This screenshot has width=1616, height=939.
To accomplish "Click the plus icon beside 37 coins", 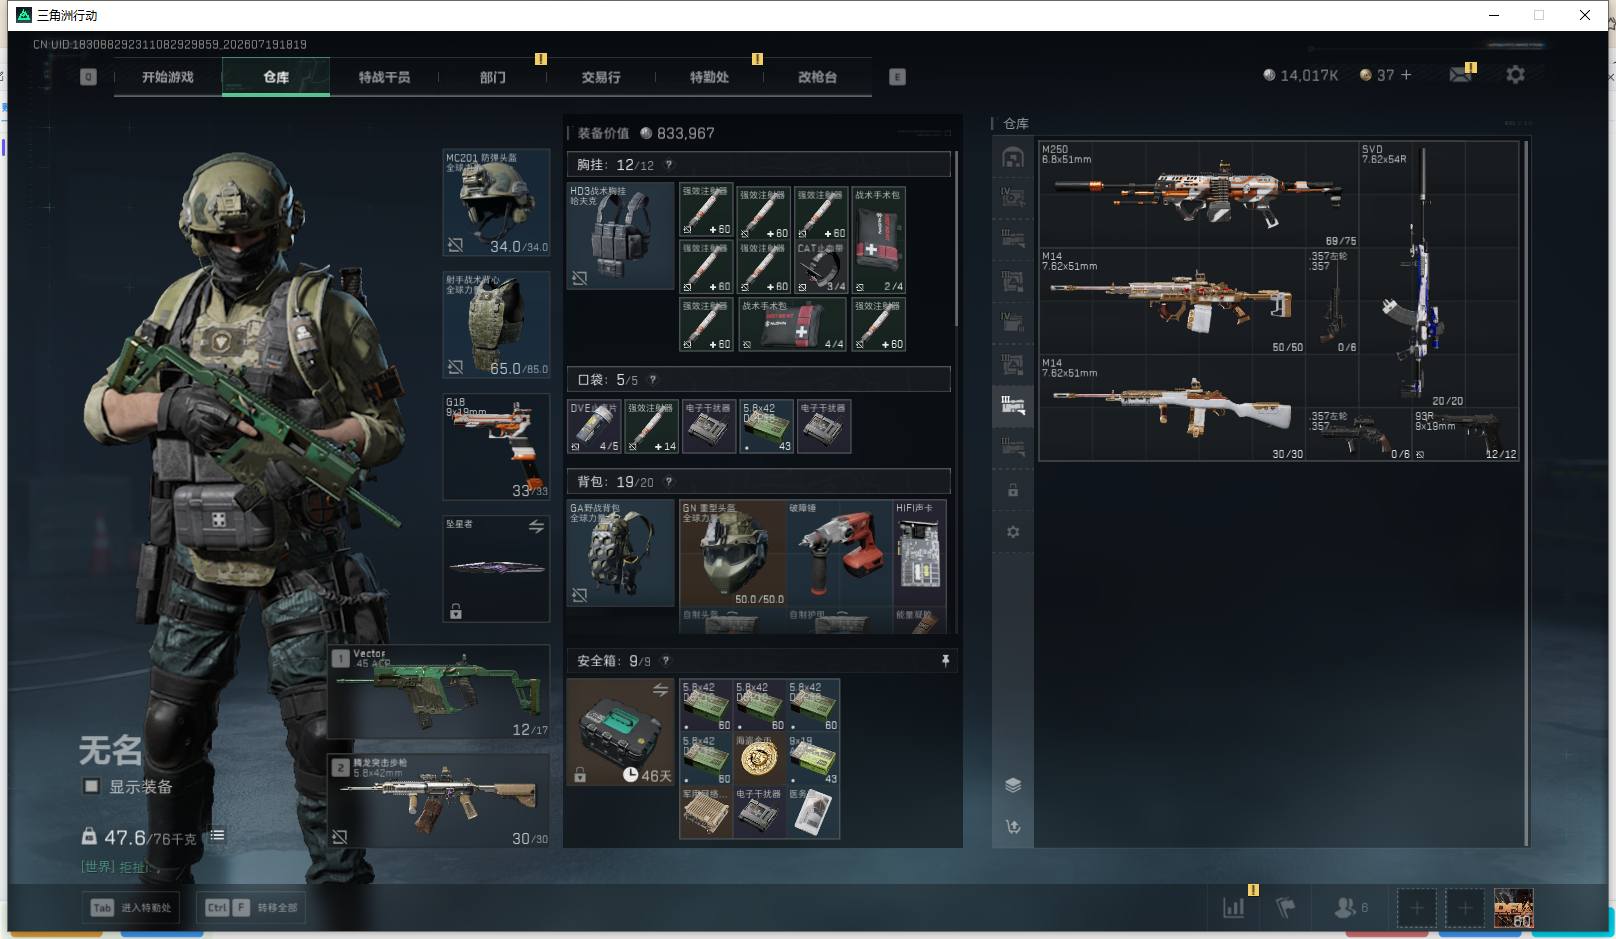I will [x=1406, y=75].
